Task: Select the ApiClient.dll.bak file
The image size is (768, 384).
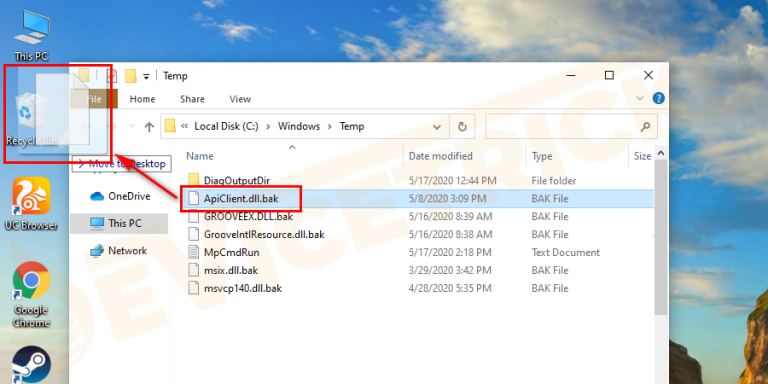Action: pos(241,199)
